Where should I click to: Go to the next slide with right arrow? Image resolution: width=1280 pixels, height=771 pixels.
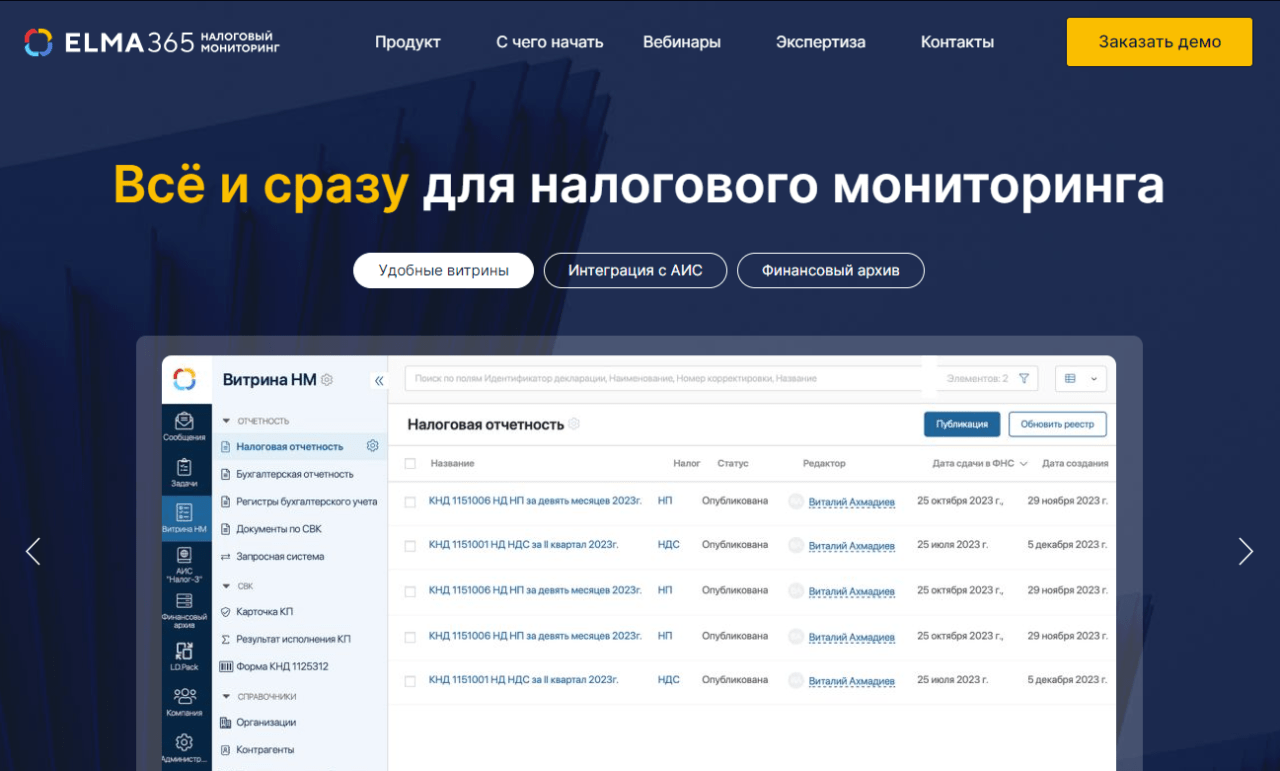(x=1246, y=551)
